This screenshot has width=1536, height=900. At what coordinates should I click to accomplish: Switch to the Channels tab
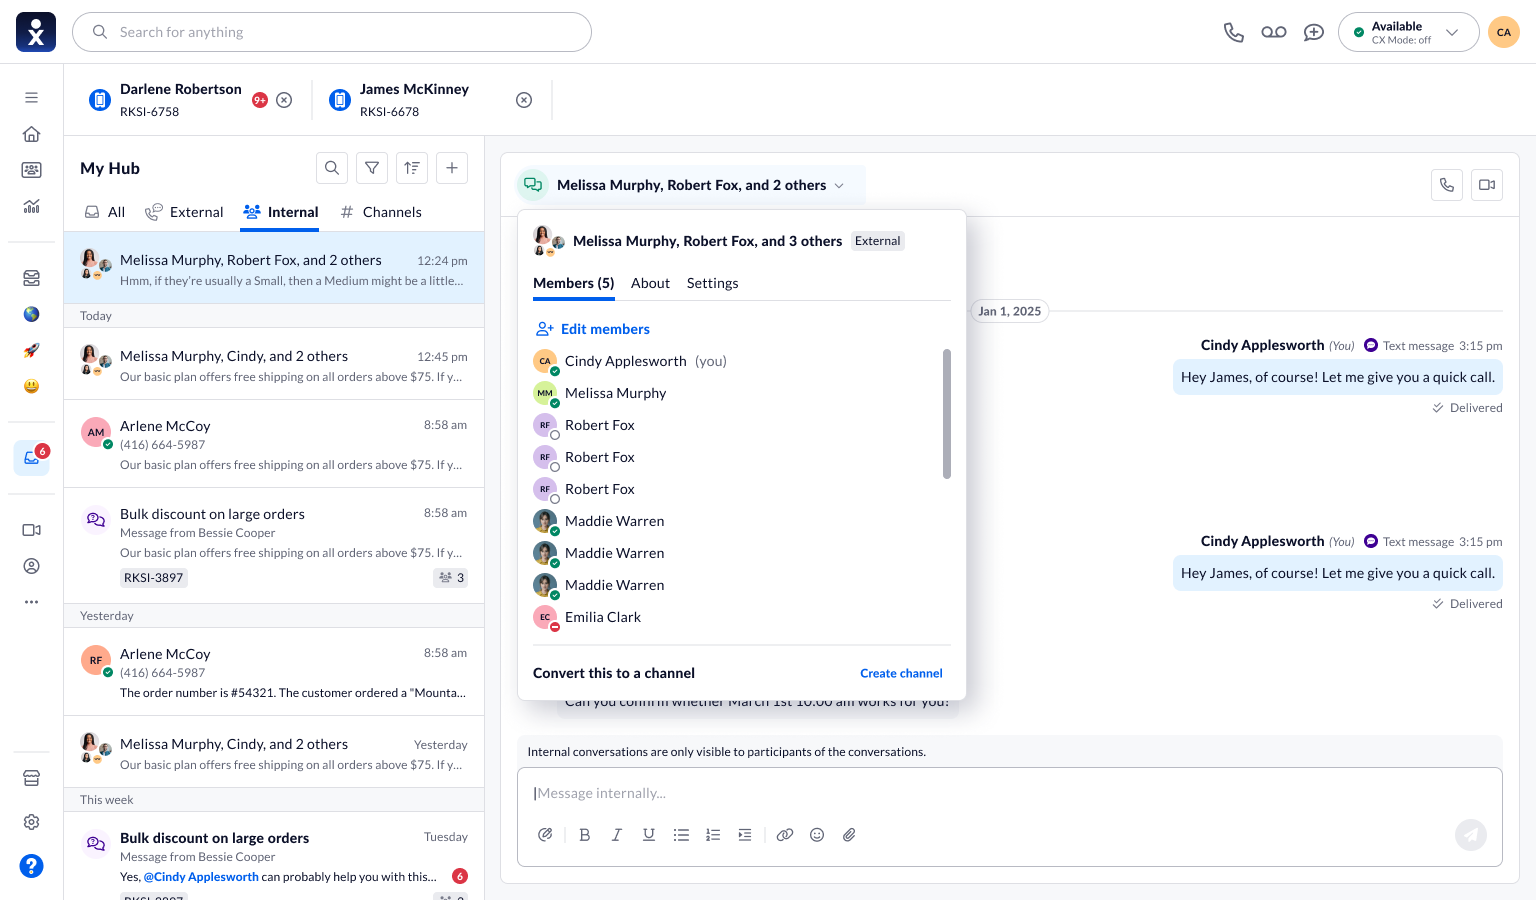(381, 212)
